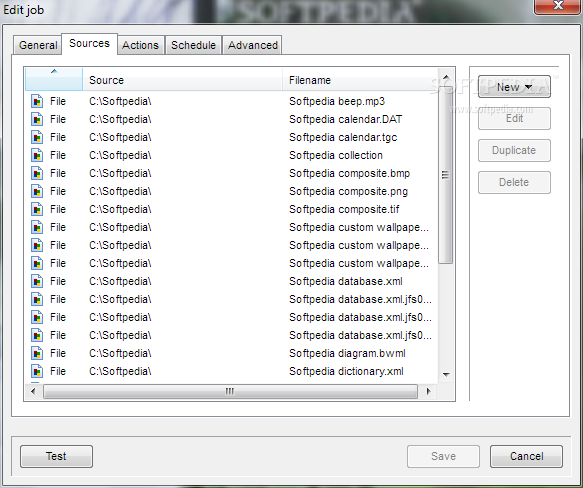Click the horizontal scrollbar thumb

click(x=230, y=391)
